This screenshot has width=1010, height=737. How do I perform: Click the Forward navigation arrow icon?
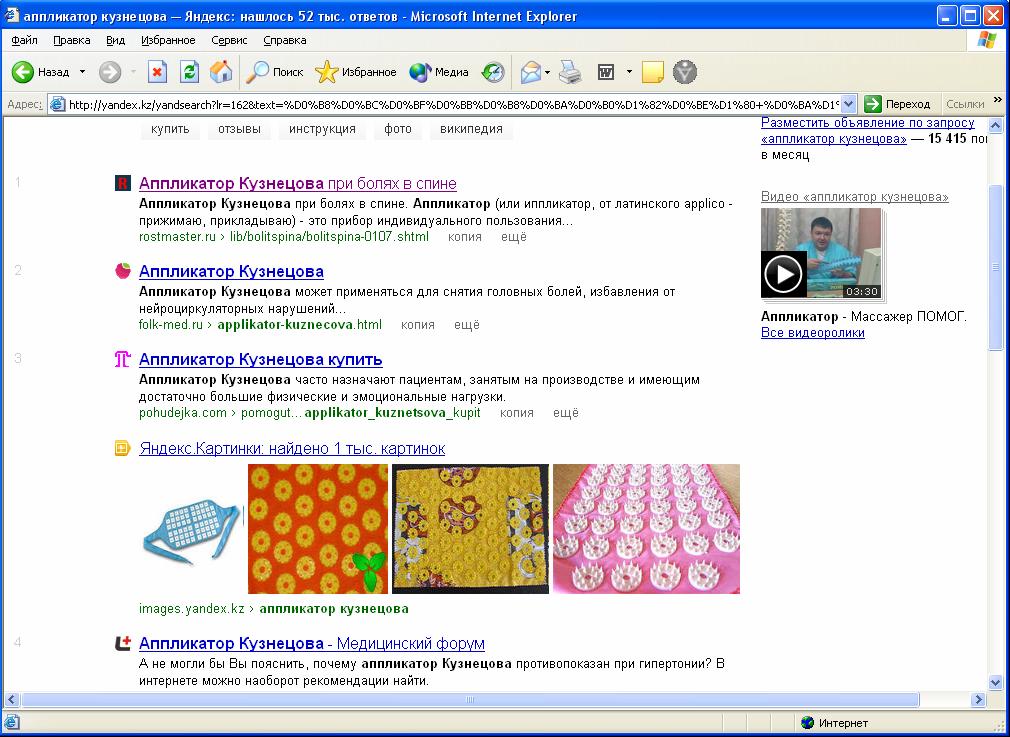[x=110, y=72]
